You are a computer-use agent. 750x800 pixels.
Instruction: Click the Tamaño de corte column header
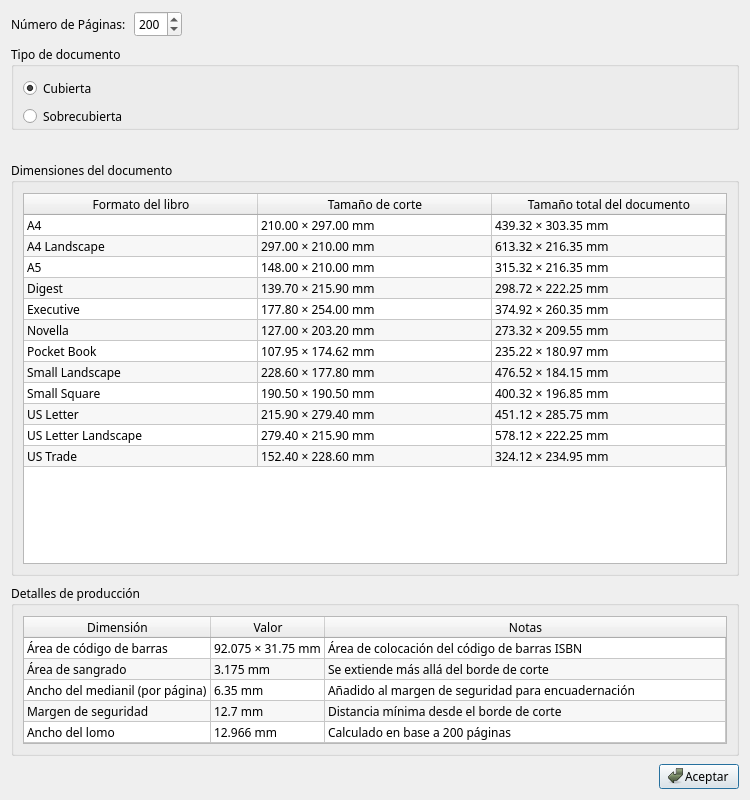(374, 204)
